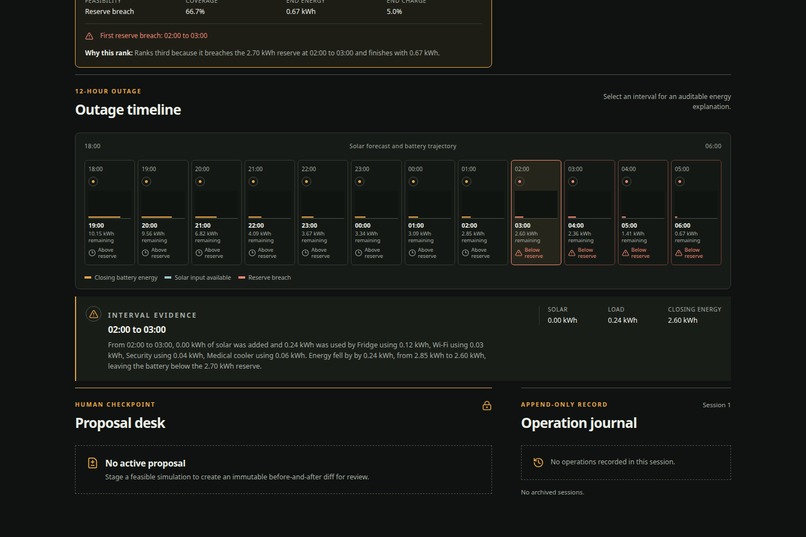Pick the 23:00 interval with 3.34 kWh remaining
This screenshot has width=806, height=537.
click(376, 213)
